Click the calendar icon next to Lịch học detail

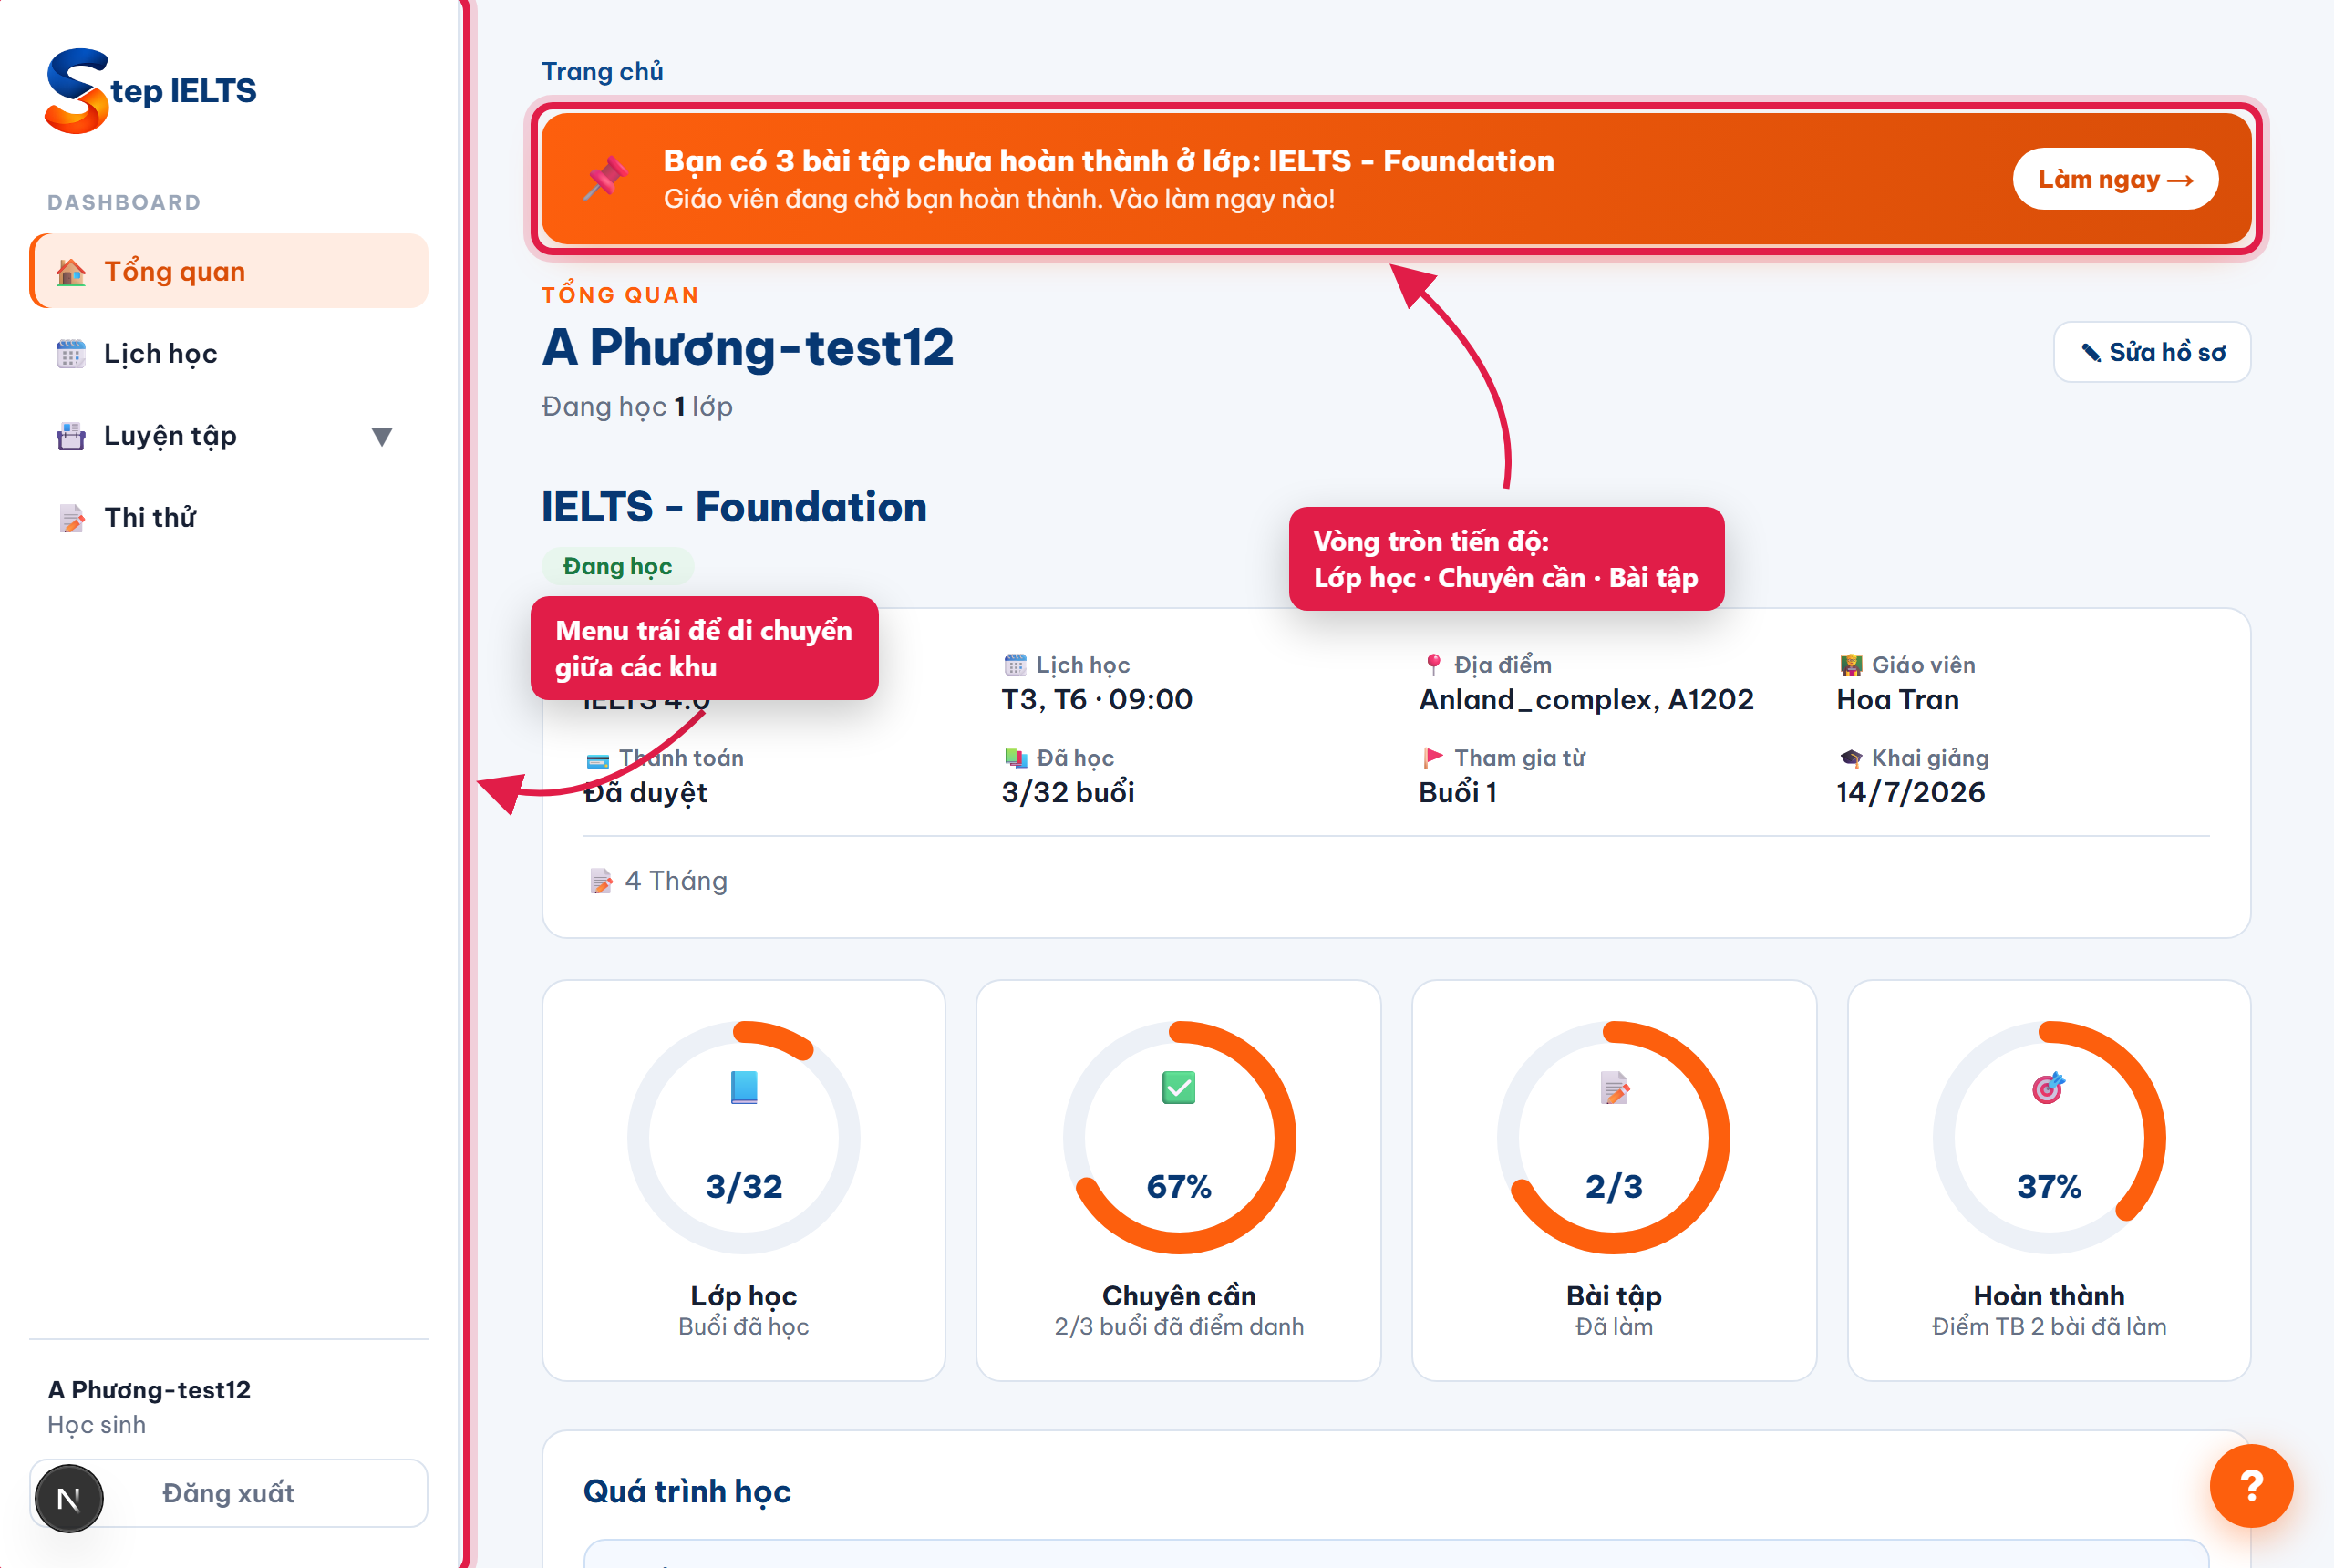coord(1015,665)
